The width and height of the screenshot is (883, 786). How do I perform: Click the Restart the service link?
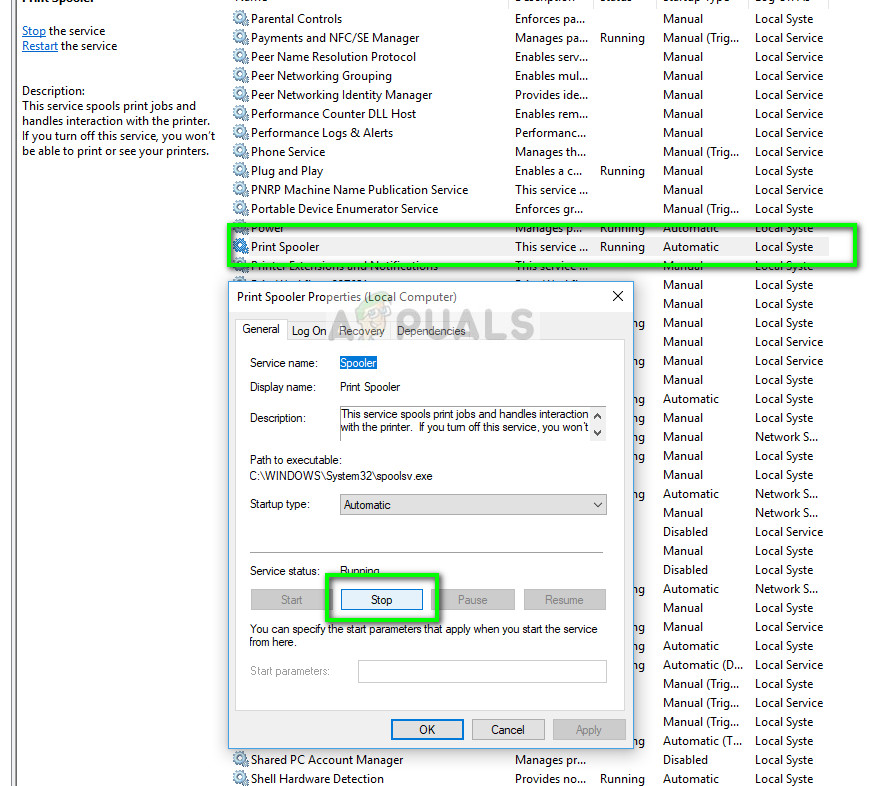(40, 46)
